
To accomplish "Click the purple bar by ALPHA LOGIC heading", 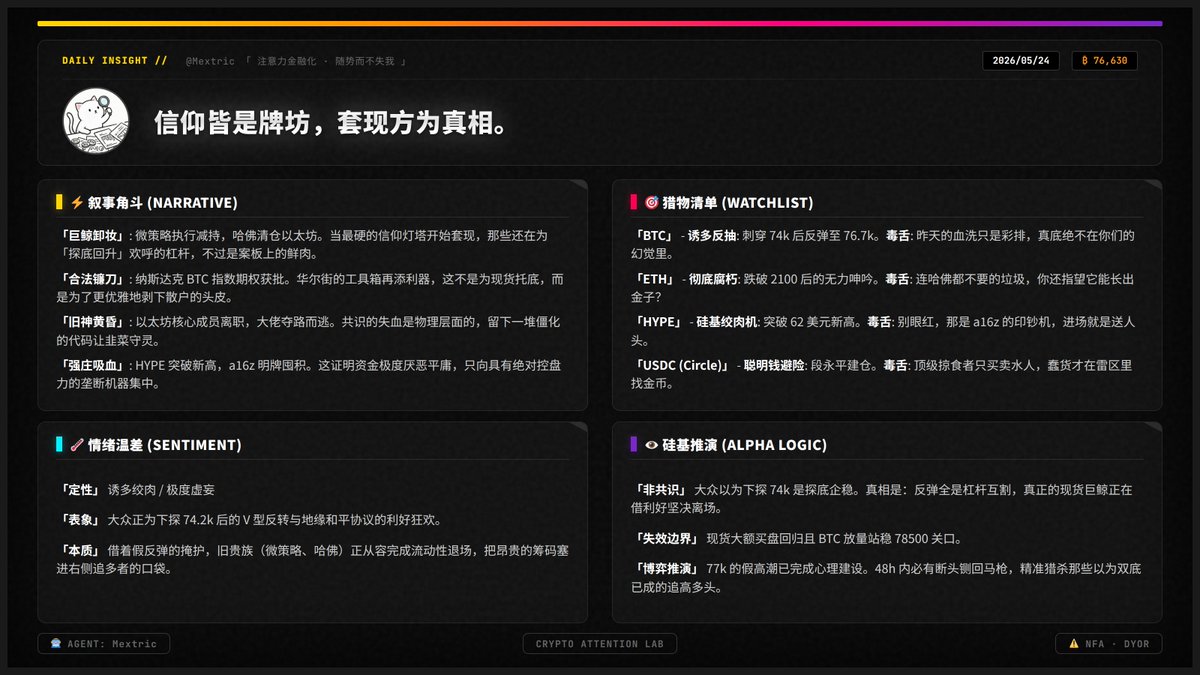I will (634, 444).
